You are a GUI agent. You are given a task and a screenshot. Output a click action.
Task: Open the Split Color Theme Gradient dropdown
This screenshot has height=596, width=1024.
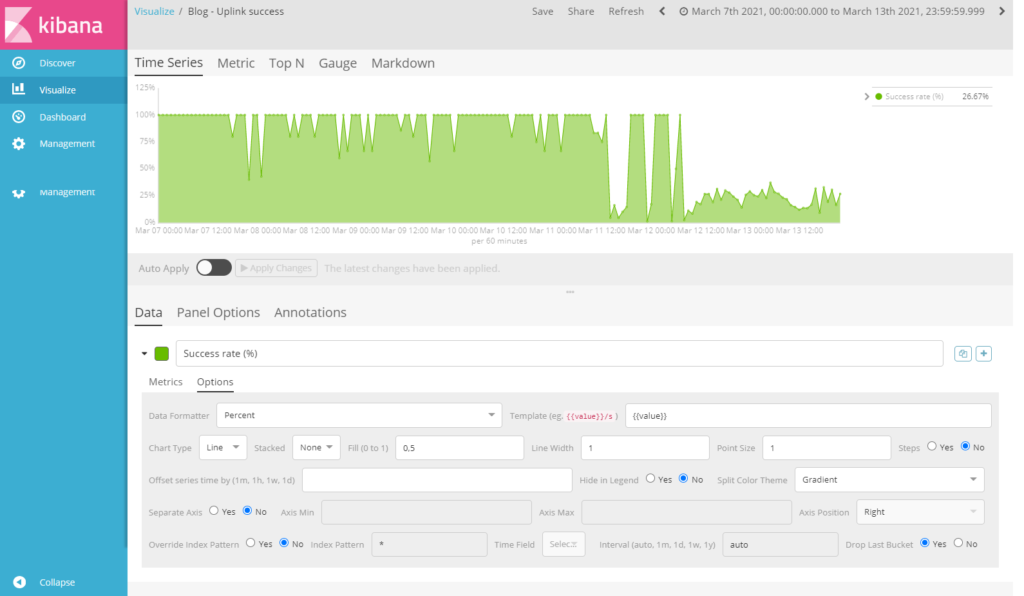pyautogui.click(x=889, y=480)
